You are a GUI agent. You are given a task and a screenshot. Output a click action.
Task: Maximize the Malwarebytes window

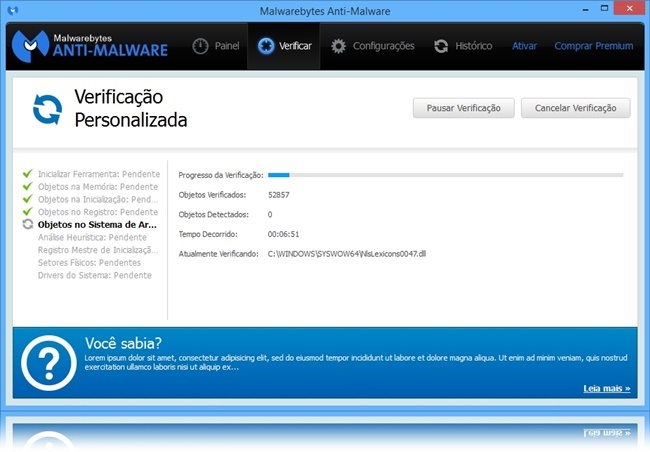coord(604,9)
